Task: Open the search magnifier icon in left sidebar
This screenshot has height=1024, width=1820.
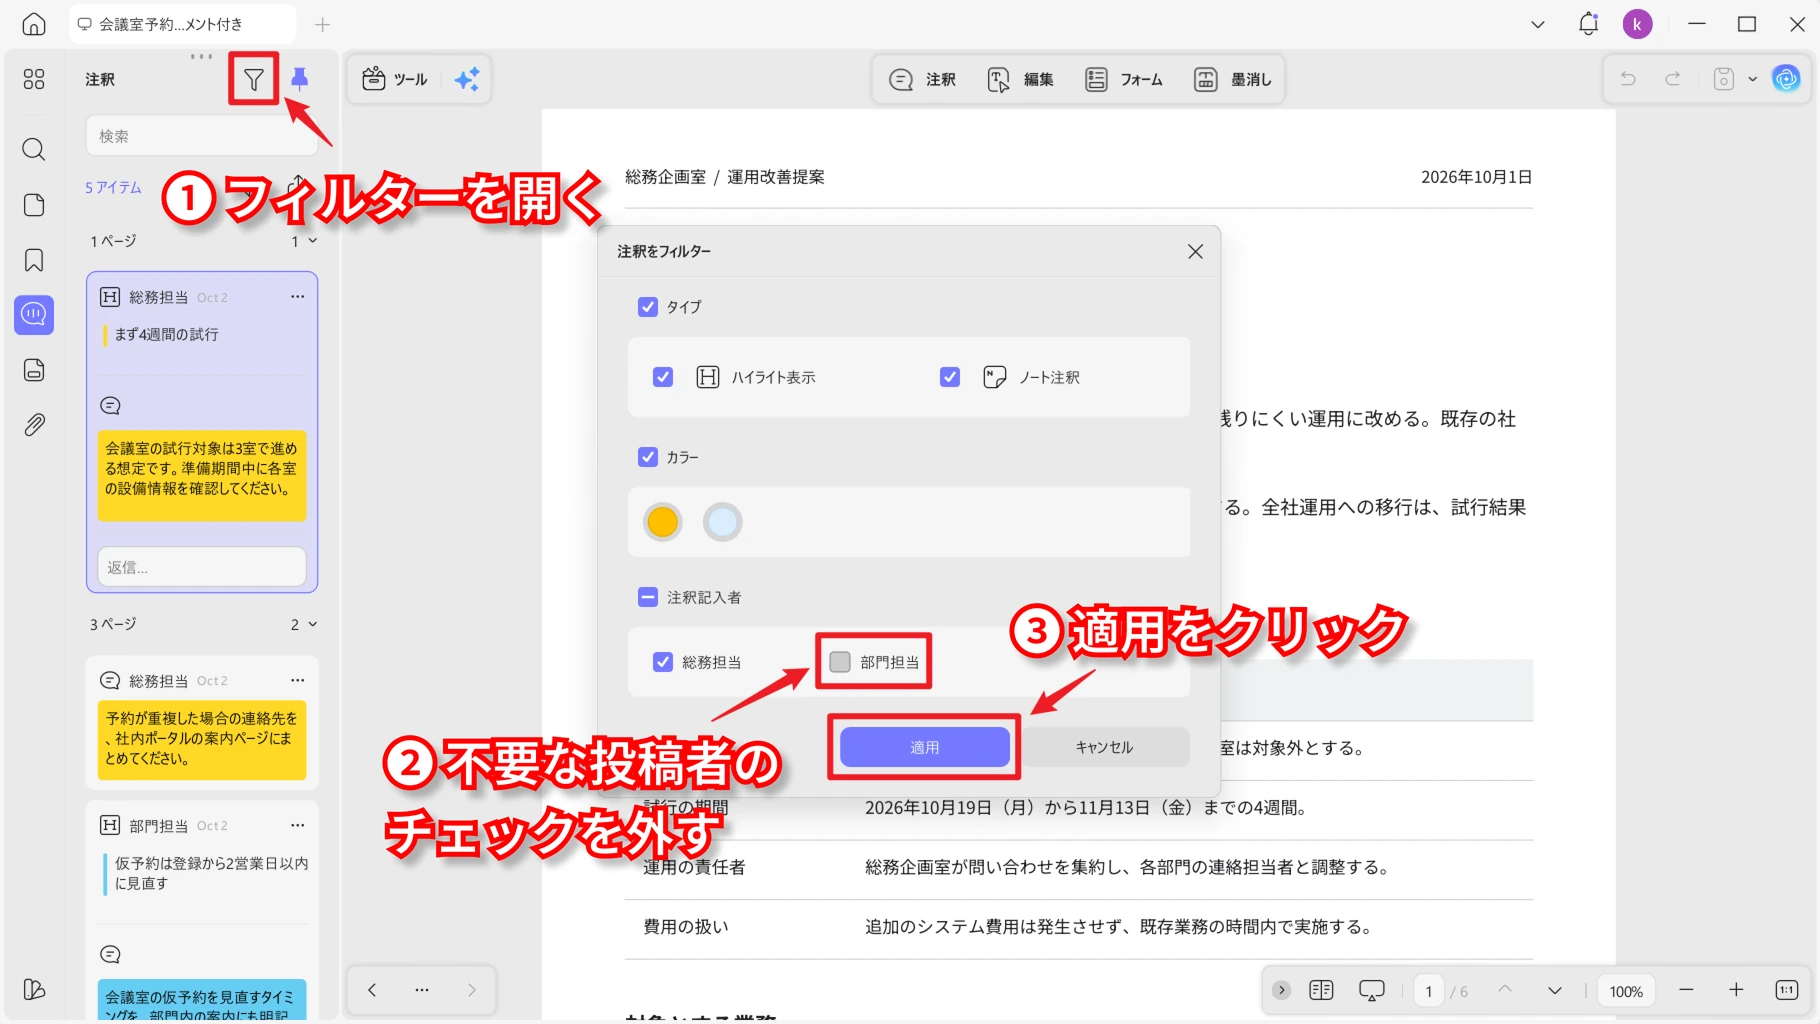Action: pyautogui.click(x=34, y=150)
